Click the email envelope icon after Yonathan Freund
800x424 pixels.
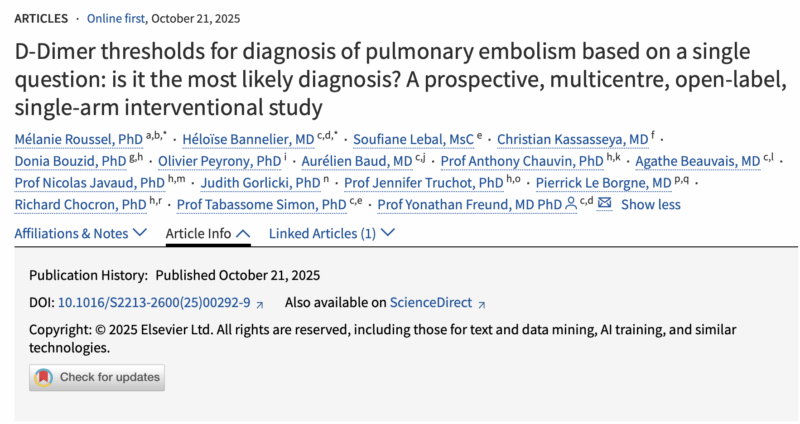pyautogui.click(x=604, y=205)
